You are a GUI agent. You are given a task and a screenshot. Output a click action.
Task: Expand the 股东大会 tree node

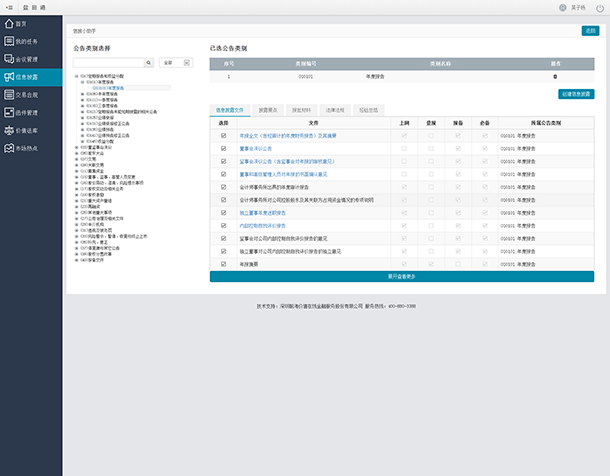tap(77, 153)
